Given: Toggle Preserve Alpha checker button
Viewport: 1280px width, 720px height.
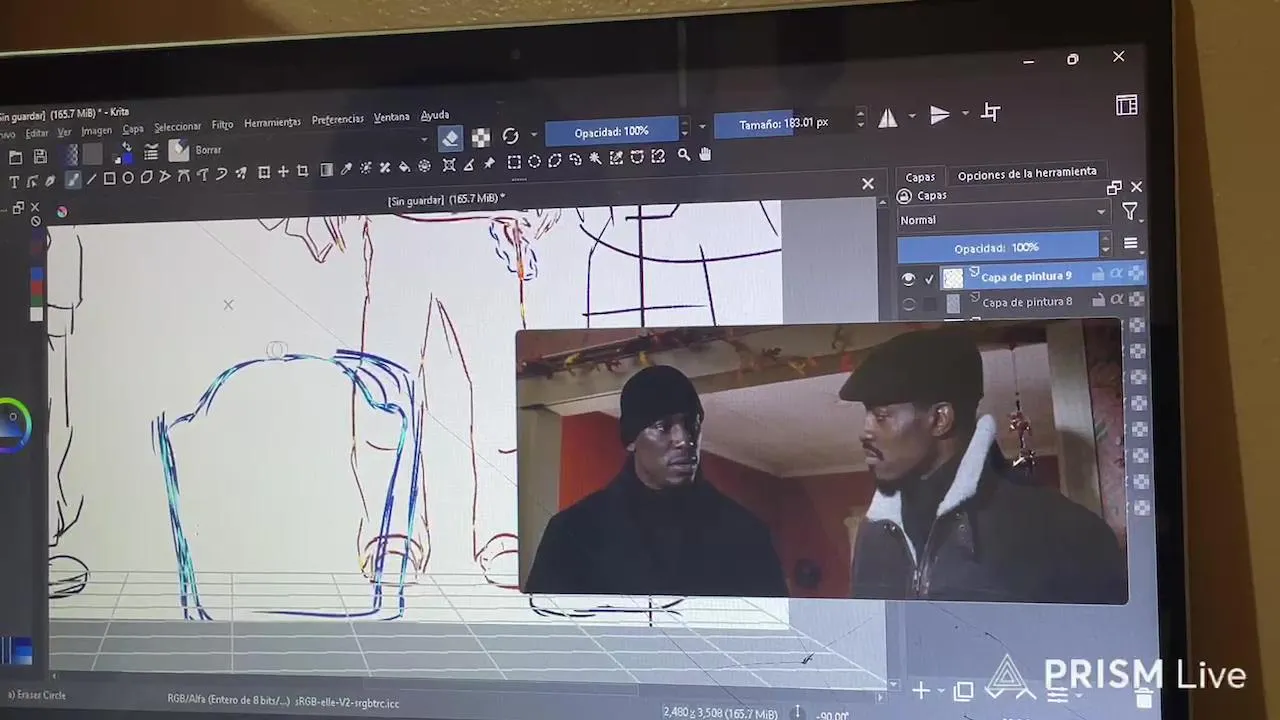Looking at the screenshot, I should tap(481, 137).
